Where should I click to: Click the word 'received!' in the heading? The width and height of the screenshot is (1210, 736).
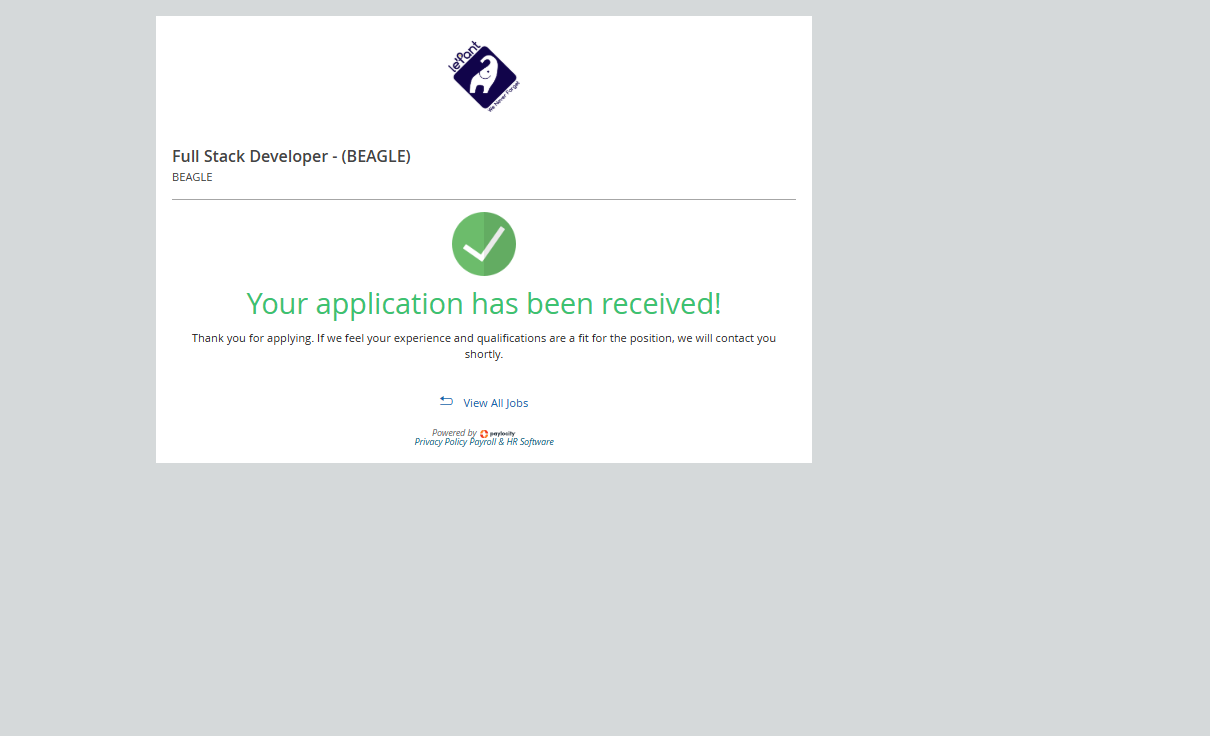pos(663,303)
